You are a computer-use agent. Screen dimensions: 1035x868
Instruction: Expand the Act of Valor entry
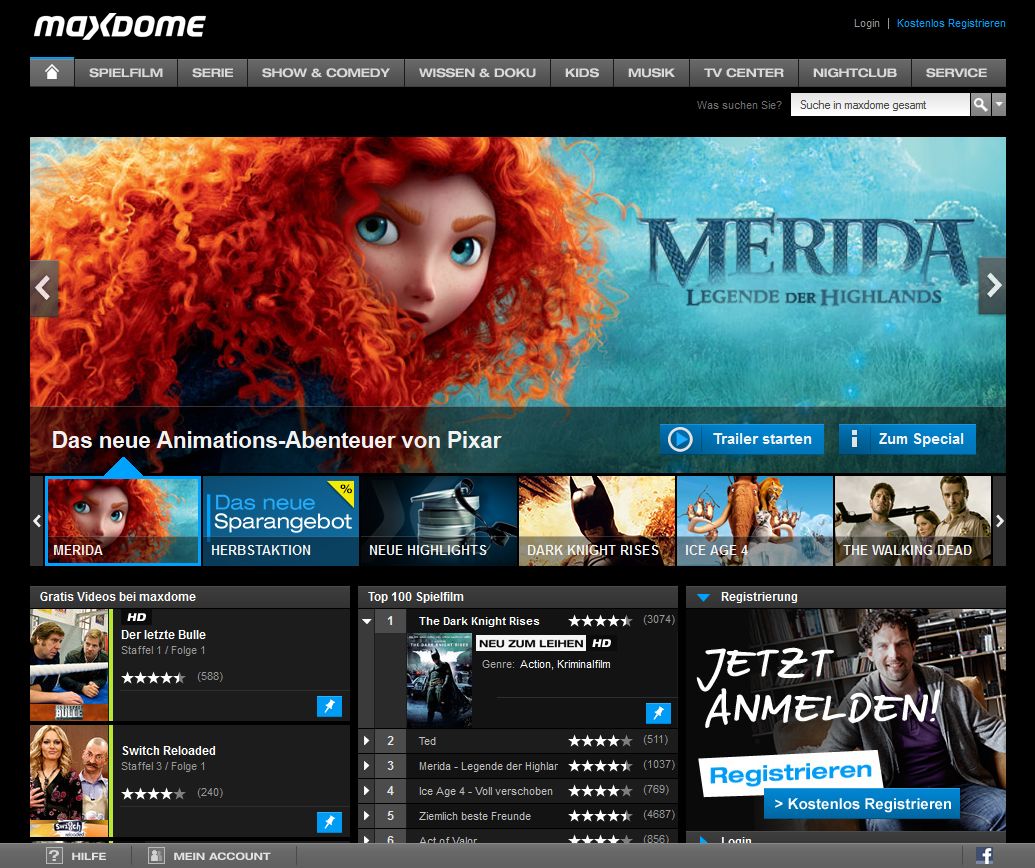366,840
